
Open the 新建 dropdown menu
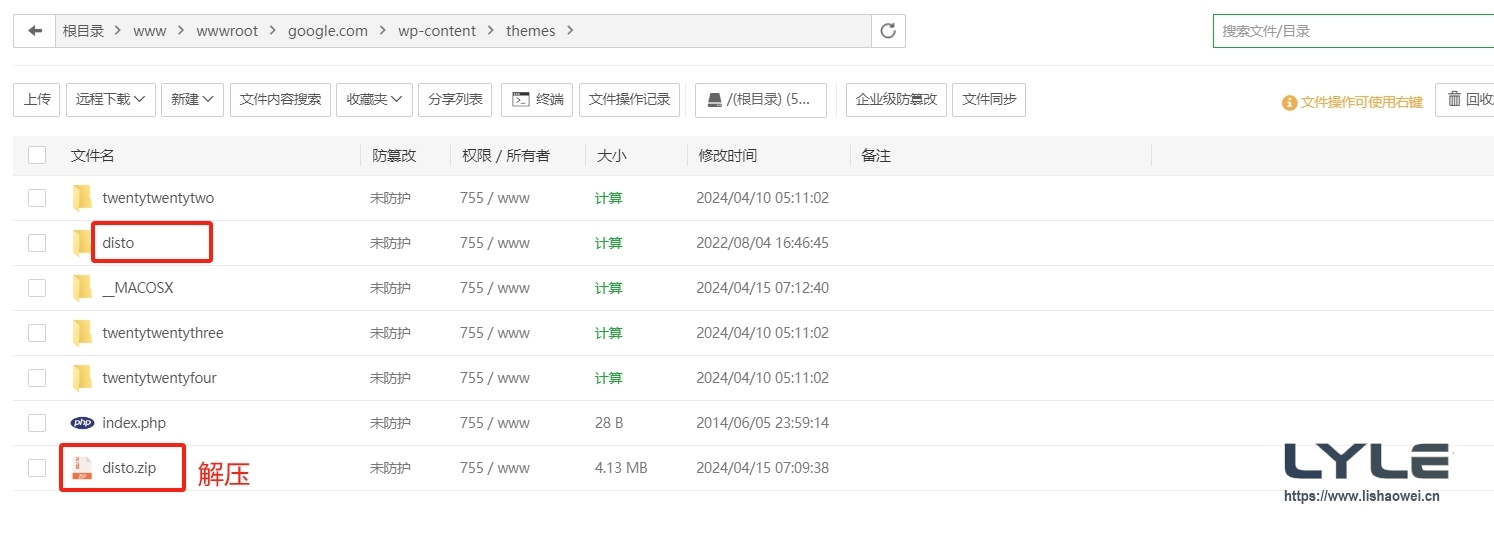click(192, 100)
